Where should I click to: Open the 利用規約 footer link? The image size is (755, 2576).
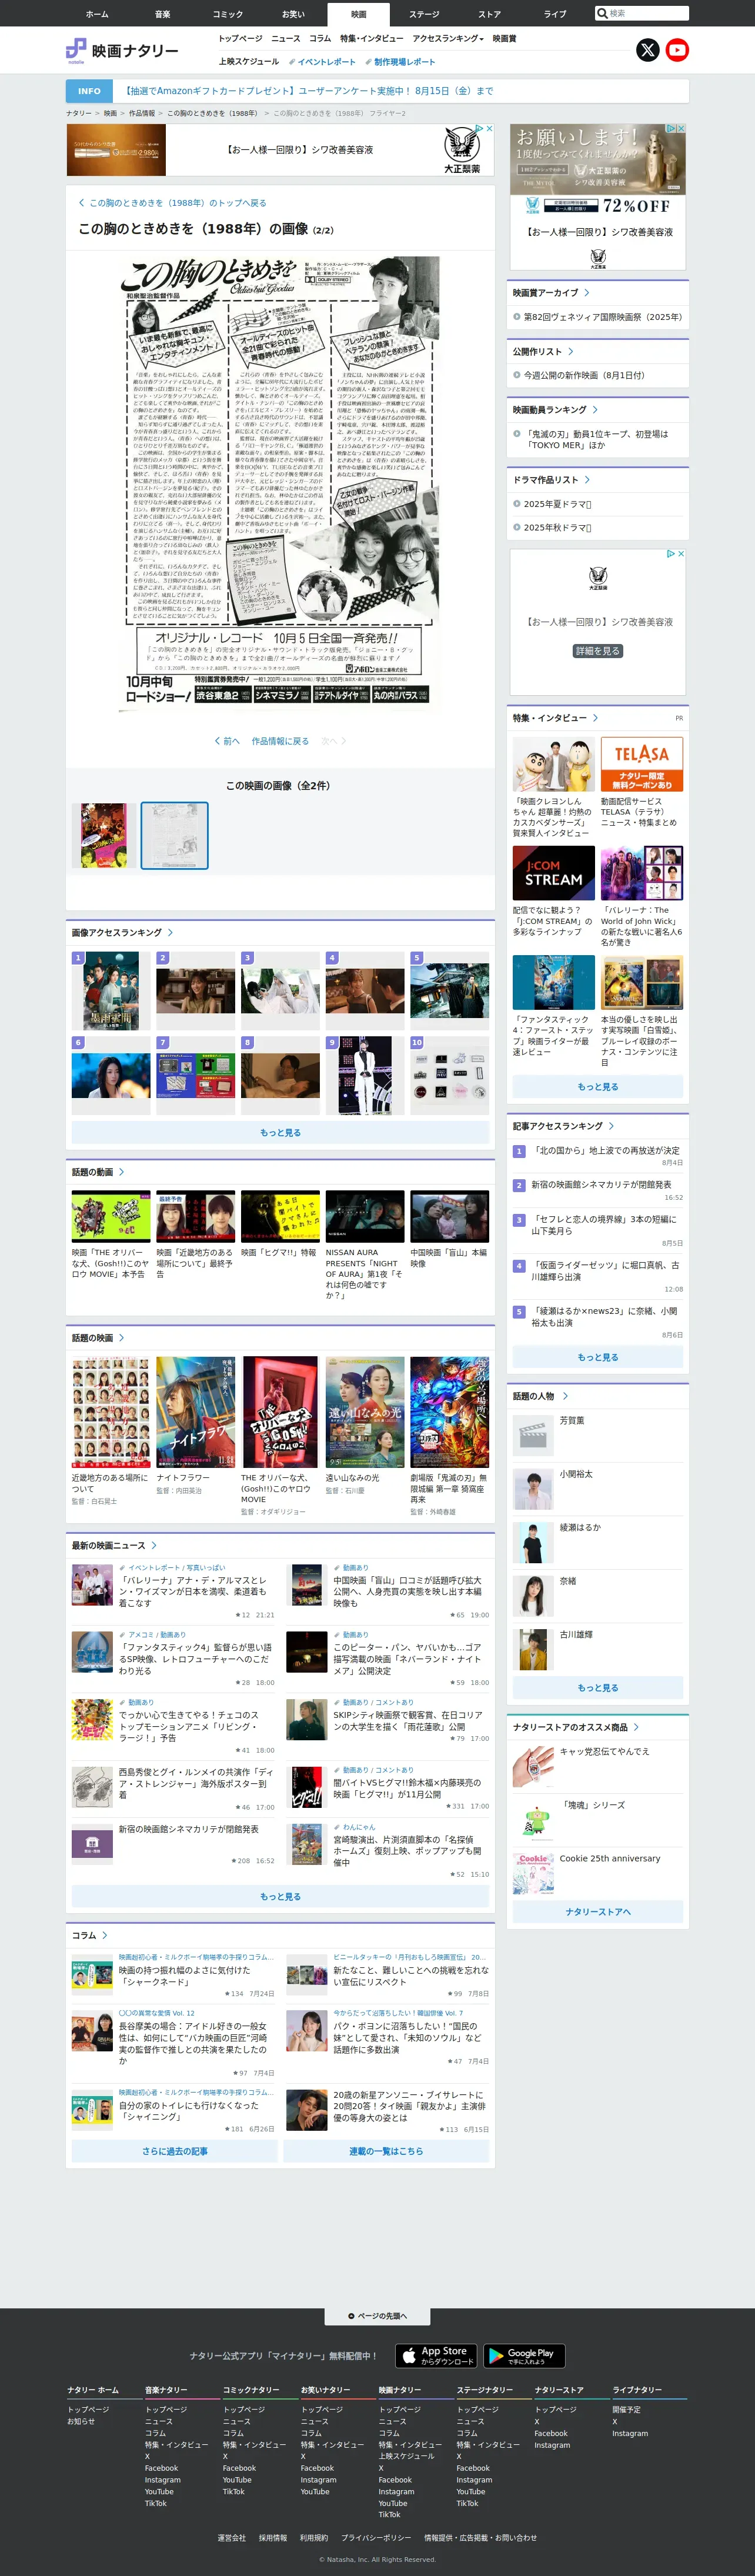pyautogui.click(x=314, y=2537)
